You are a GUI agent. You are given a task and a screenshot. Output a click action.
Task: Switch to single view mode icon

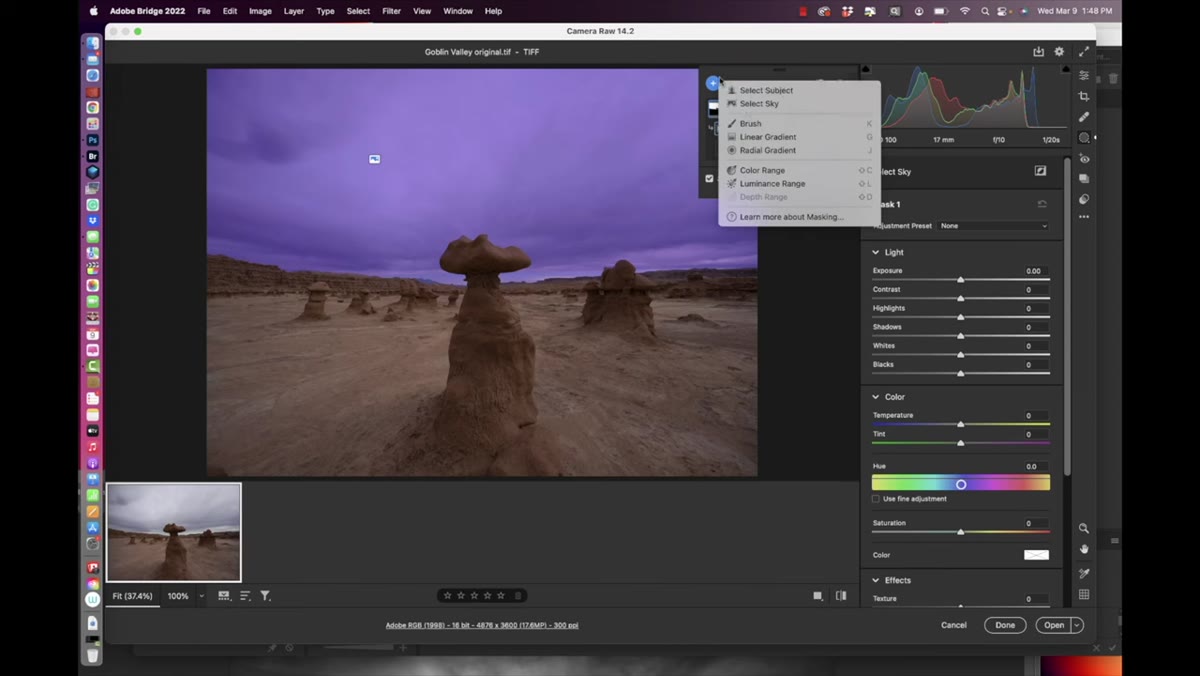pos(818,596)
